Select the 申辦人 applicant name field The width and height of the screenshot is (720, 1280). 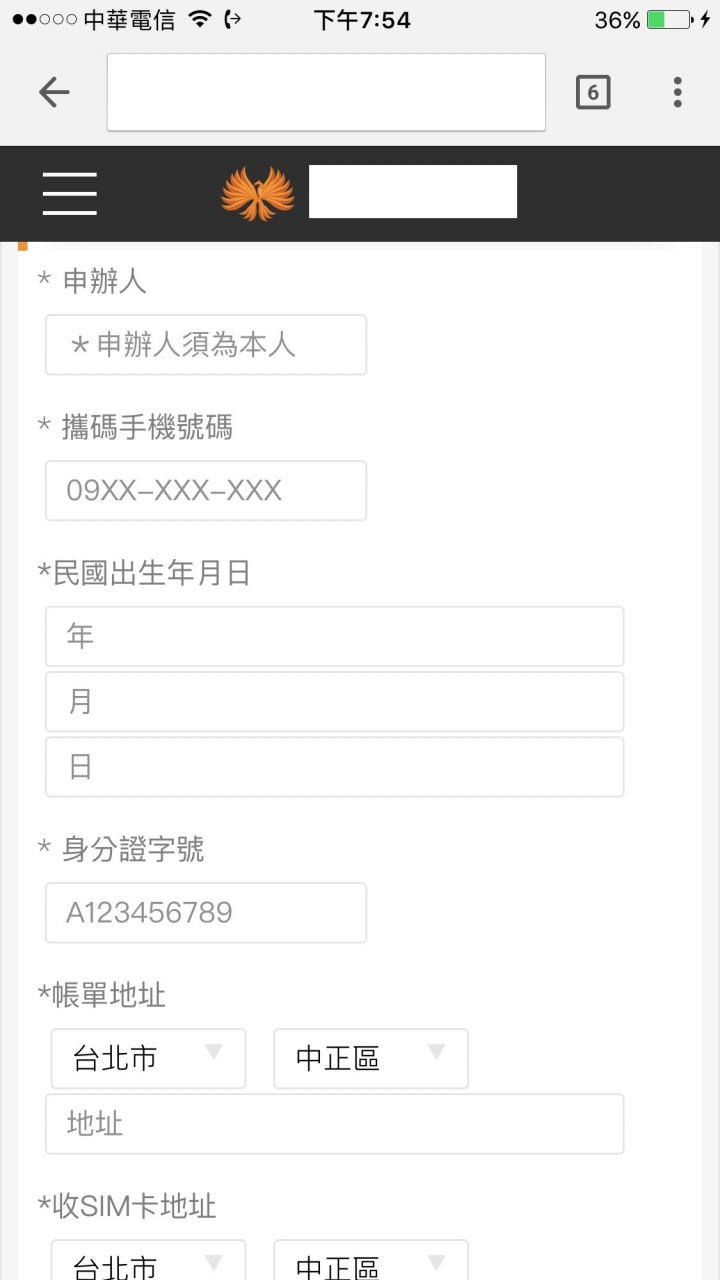coord(205,344)
